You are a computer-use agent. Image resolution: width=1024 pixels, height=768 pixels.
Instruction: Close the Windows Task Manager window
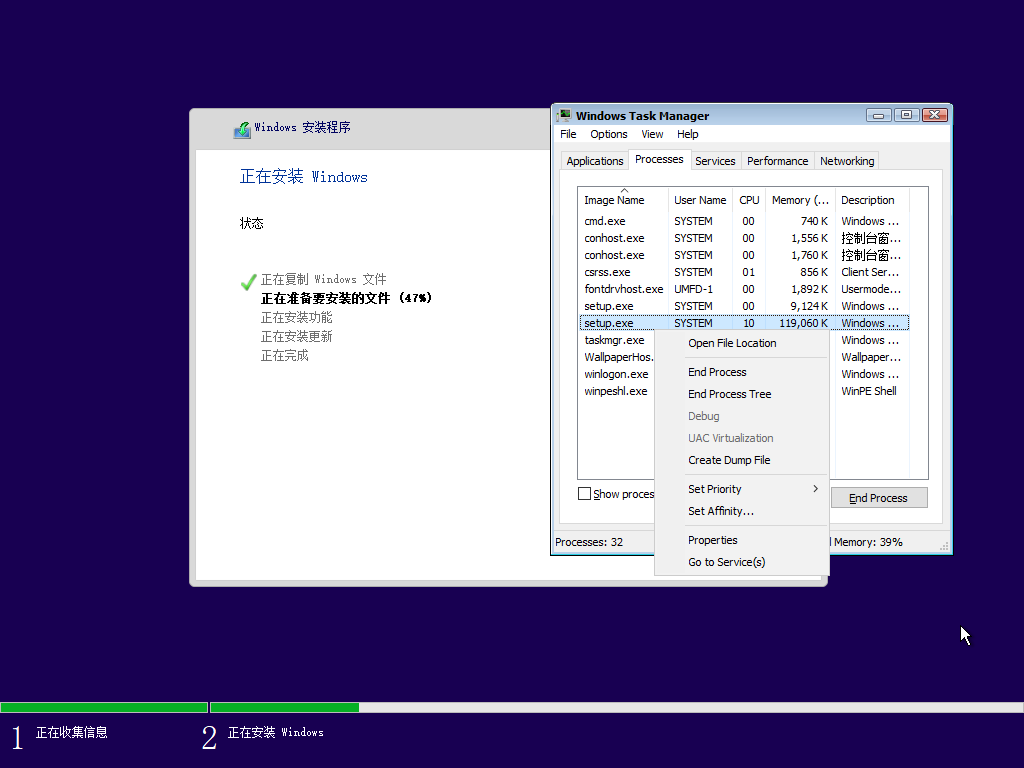tap(935, 115)
